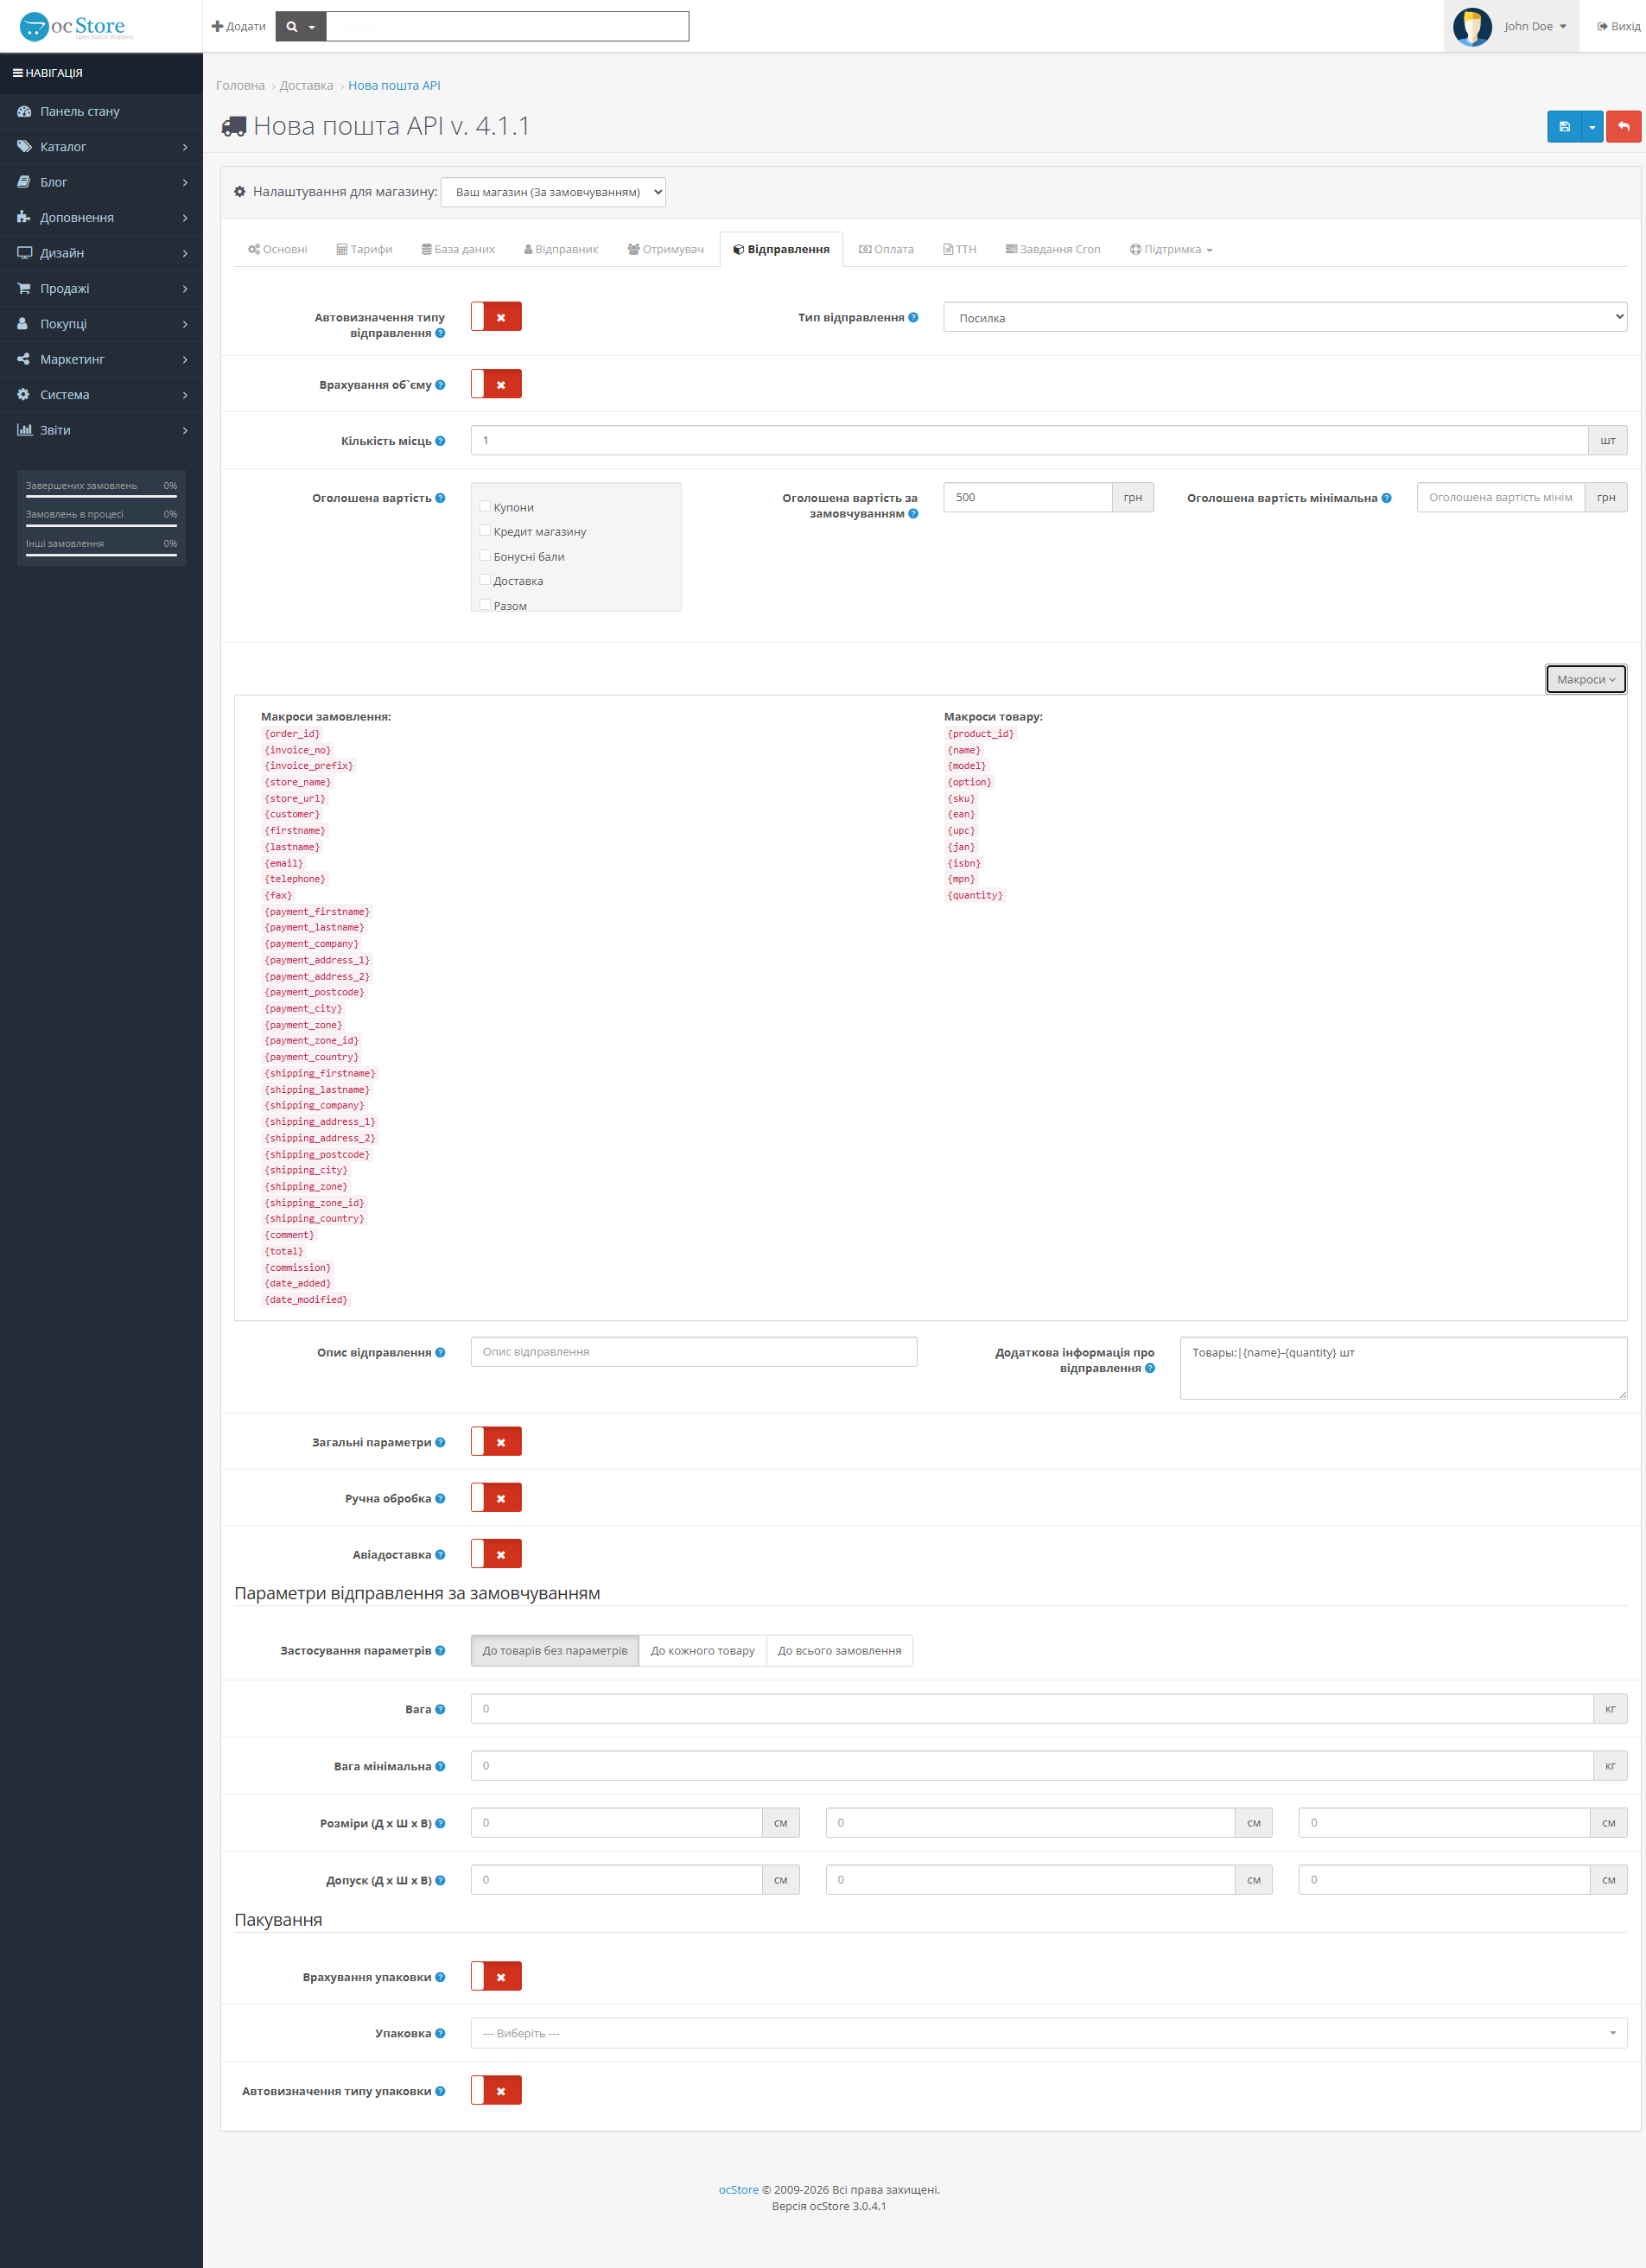
Task: Expand the Маркетинг sidebar menu
Action: coord(101,359)
